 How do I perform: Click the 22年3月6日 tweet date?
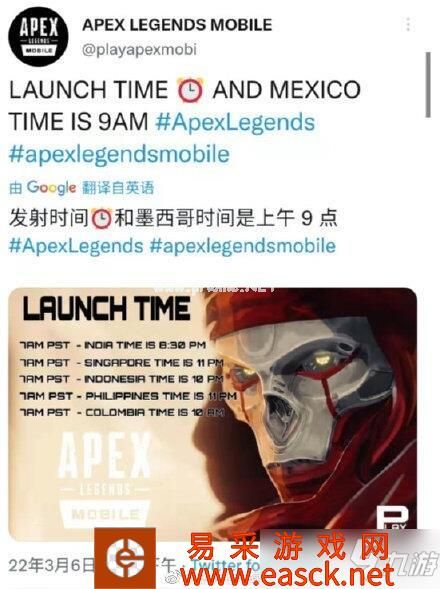(x=51, y=565)
